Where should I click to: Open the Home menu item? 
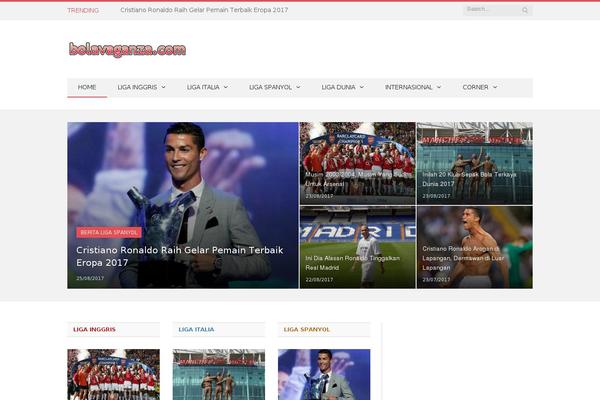(x=87, y=87)
